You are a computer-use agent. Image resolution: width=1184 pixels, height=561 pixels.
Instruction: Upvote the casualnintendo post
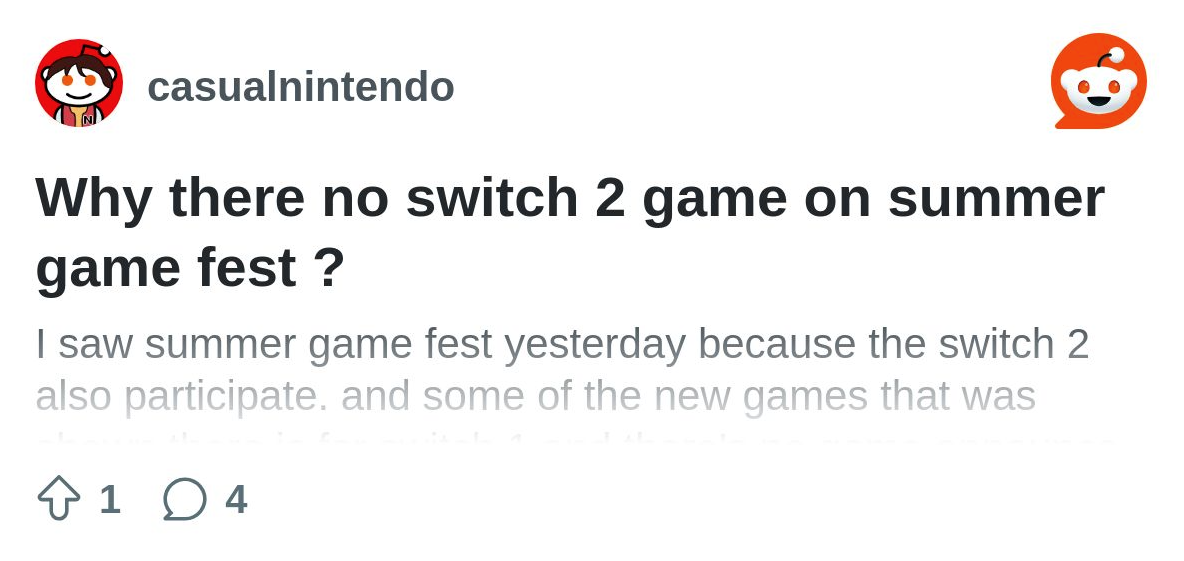(58, 498)
